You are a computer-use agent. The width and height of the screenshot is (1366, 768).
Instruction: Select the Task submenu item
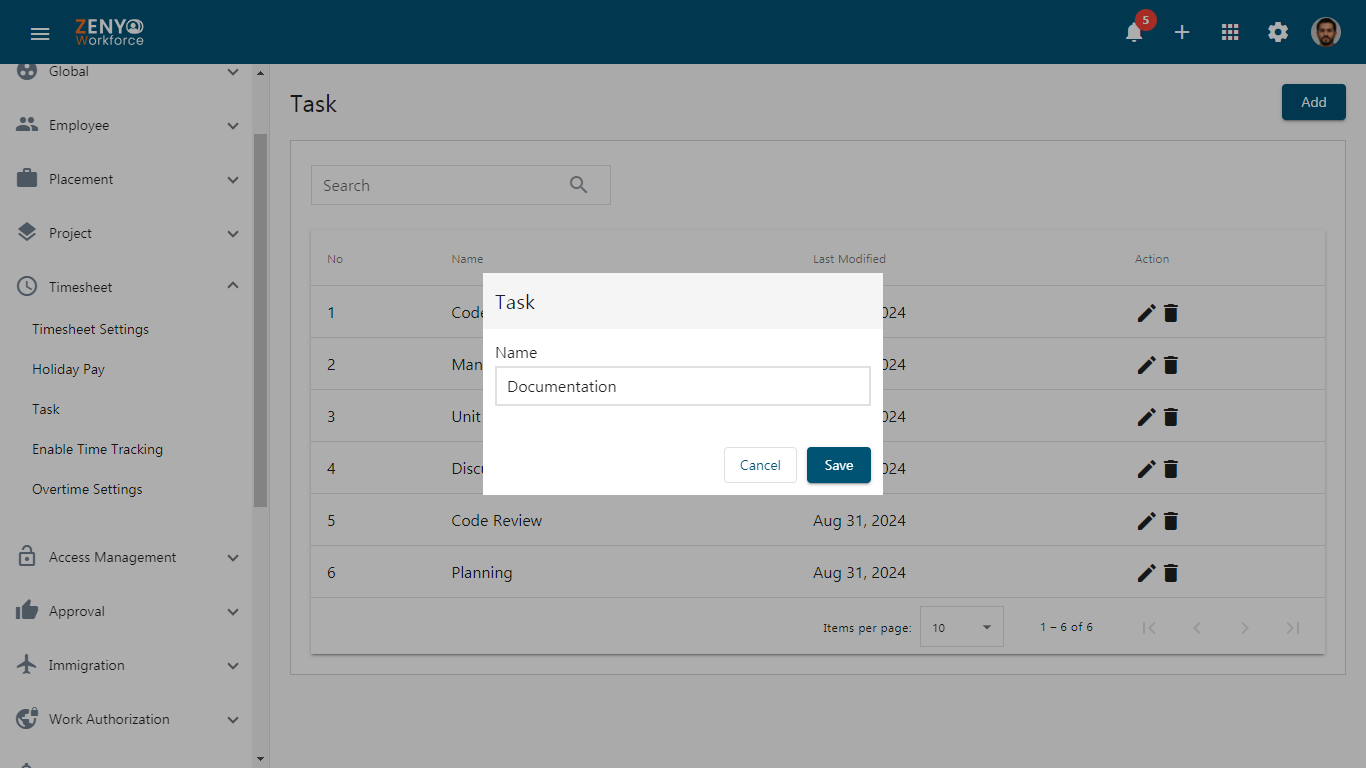46,409
